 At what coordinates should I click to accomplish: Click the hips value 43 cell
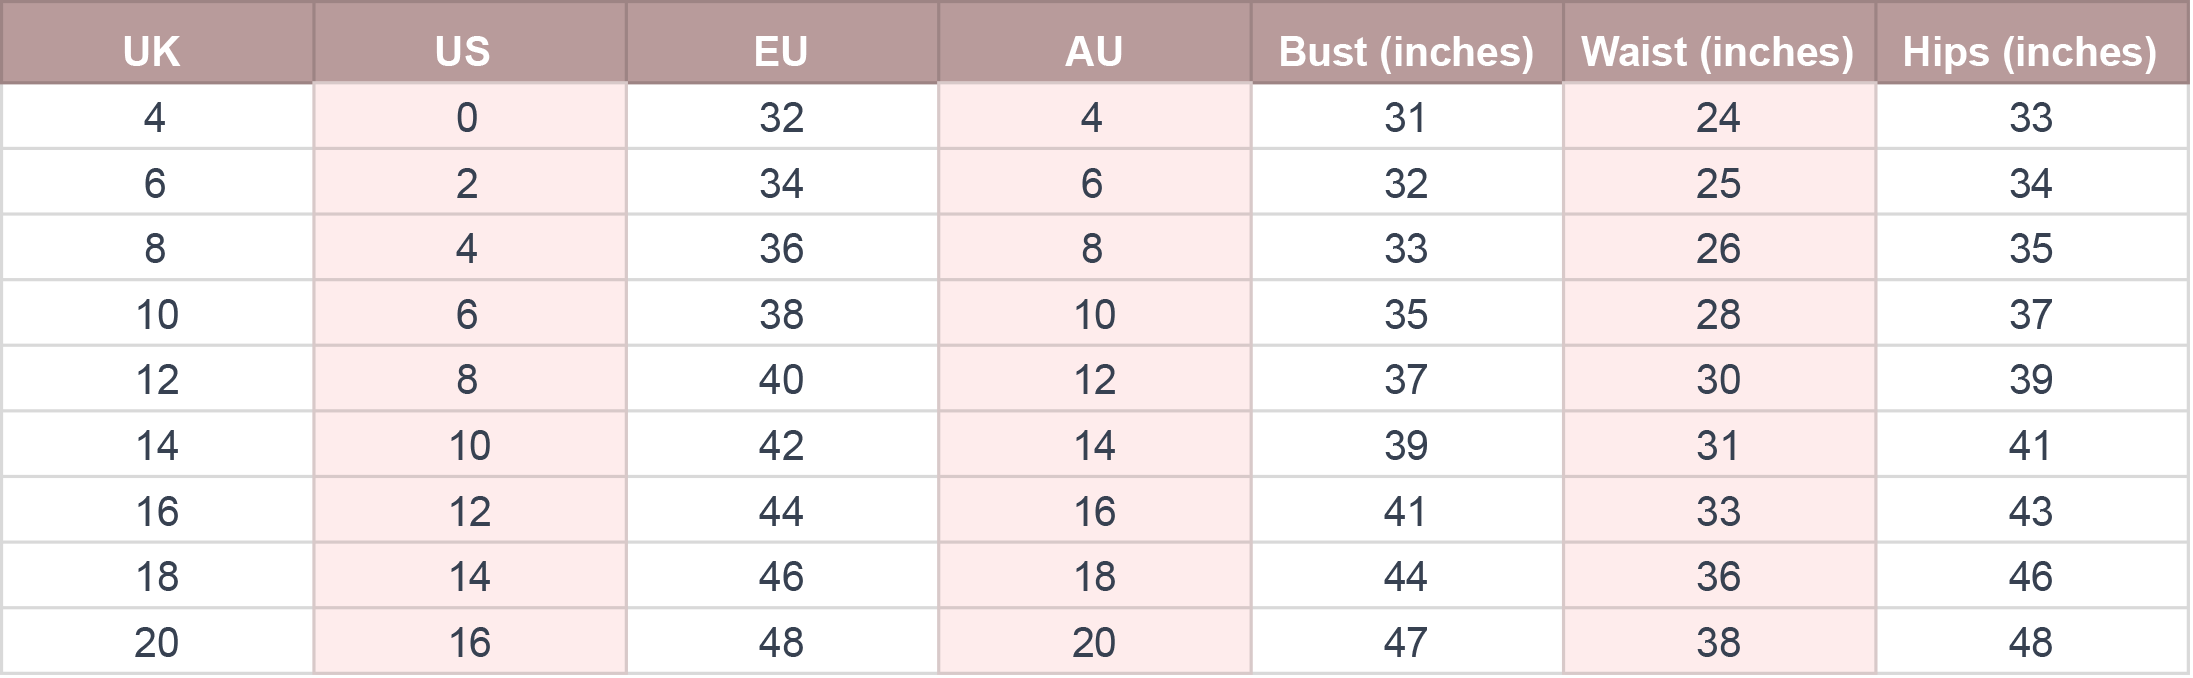tap(2033, 511)
